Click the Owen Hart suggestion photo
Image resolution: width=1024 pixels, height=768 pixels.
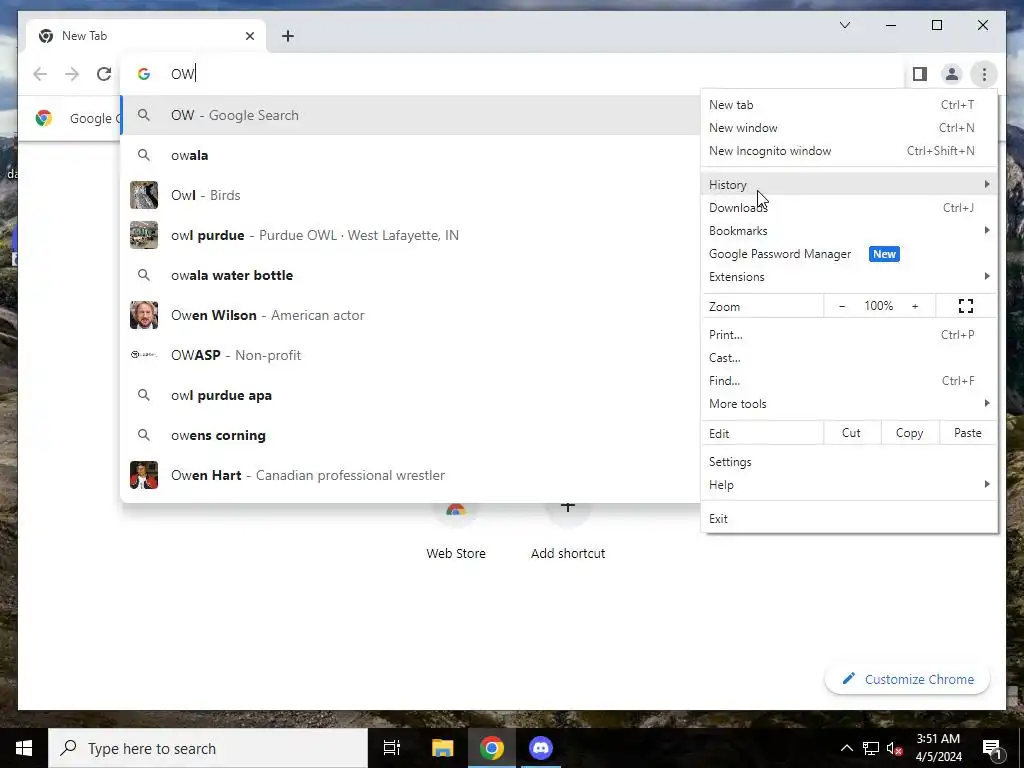tap(144, 475)
